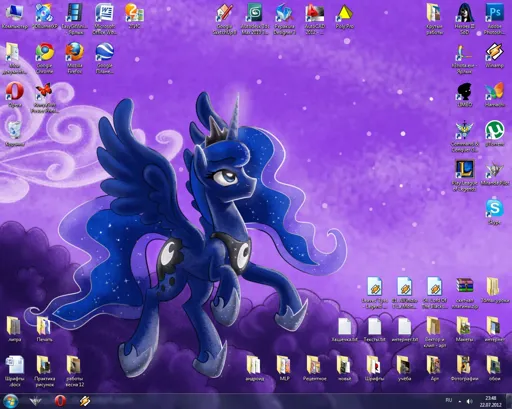Open the Skype shortcut icon

point(494,211)
